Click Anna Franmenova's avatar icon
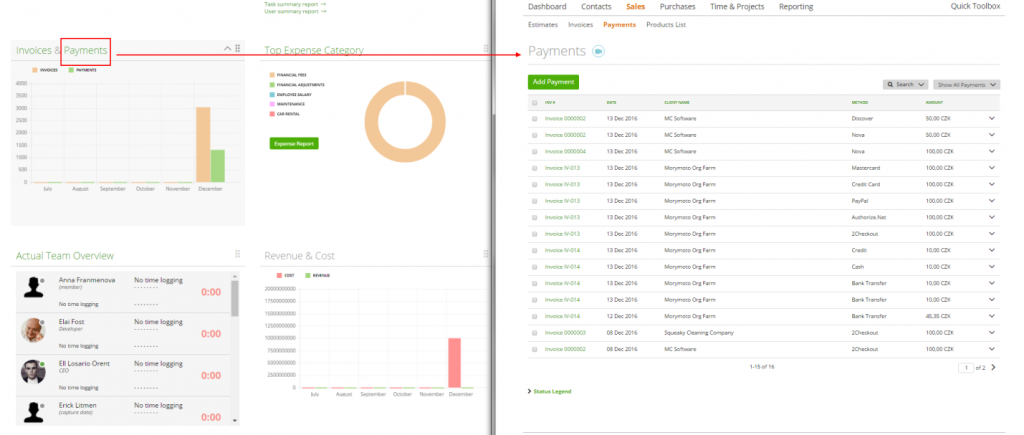 pyautogui.click(x=33, y=288)
